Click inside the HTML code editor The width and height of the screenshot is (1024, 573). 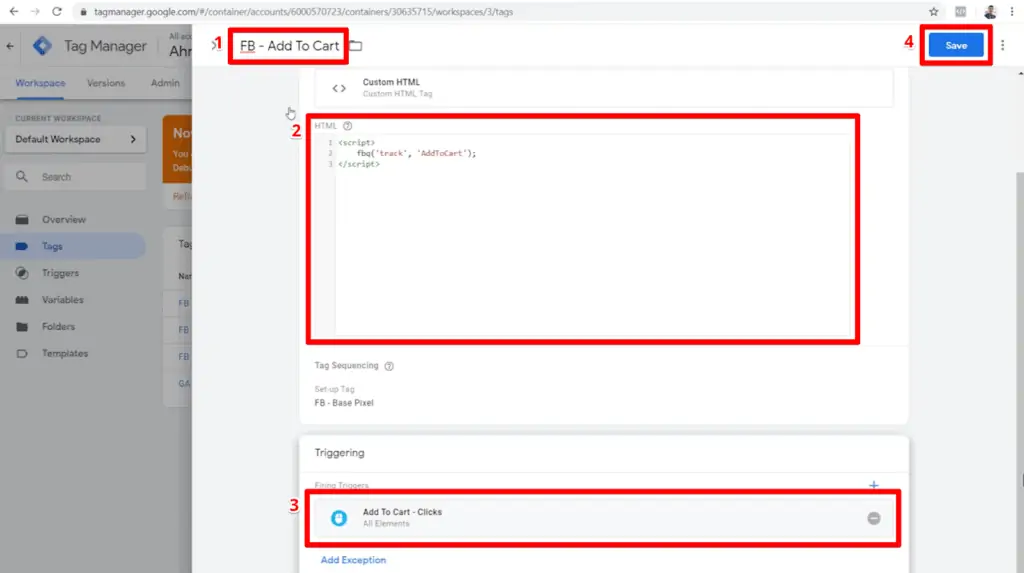(x=592, y=235)
